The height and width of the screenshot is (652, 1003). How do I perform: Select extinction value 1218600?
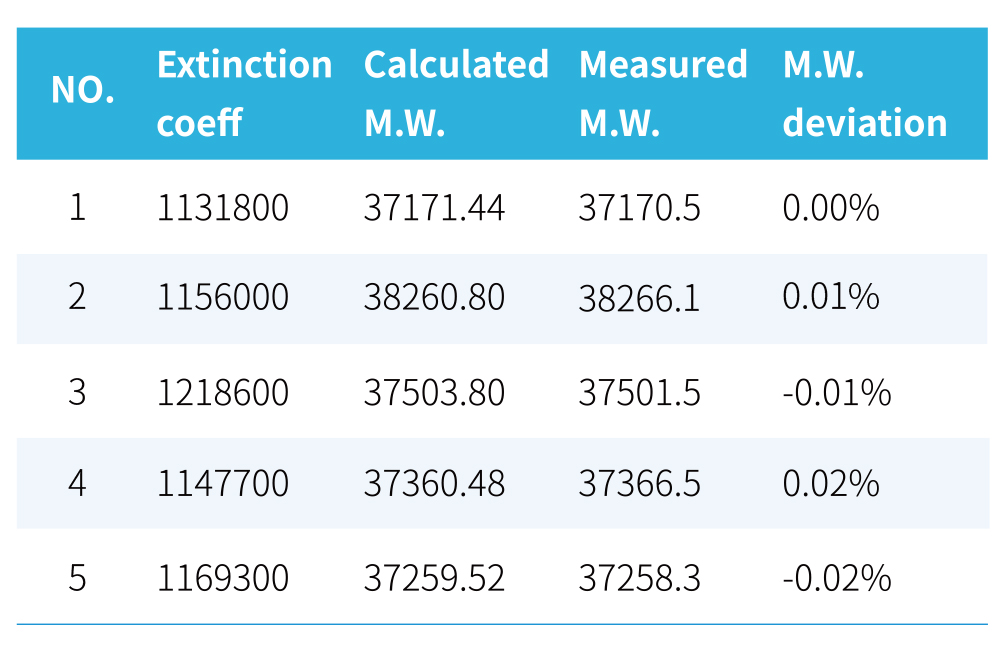click(222, 393)
